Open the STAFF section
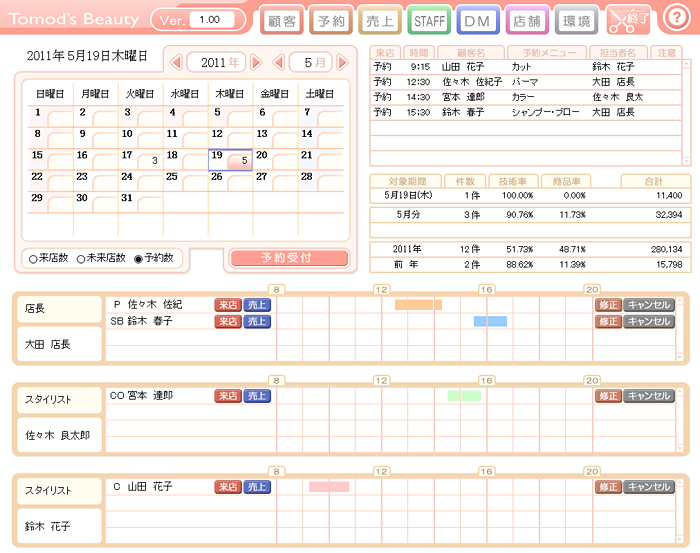Viewport: 700px width, 553px height. pyautogui.click(x=429, y=20)
